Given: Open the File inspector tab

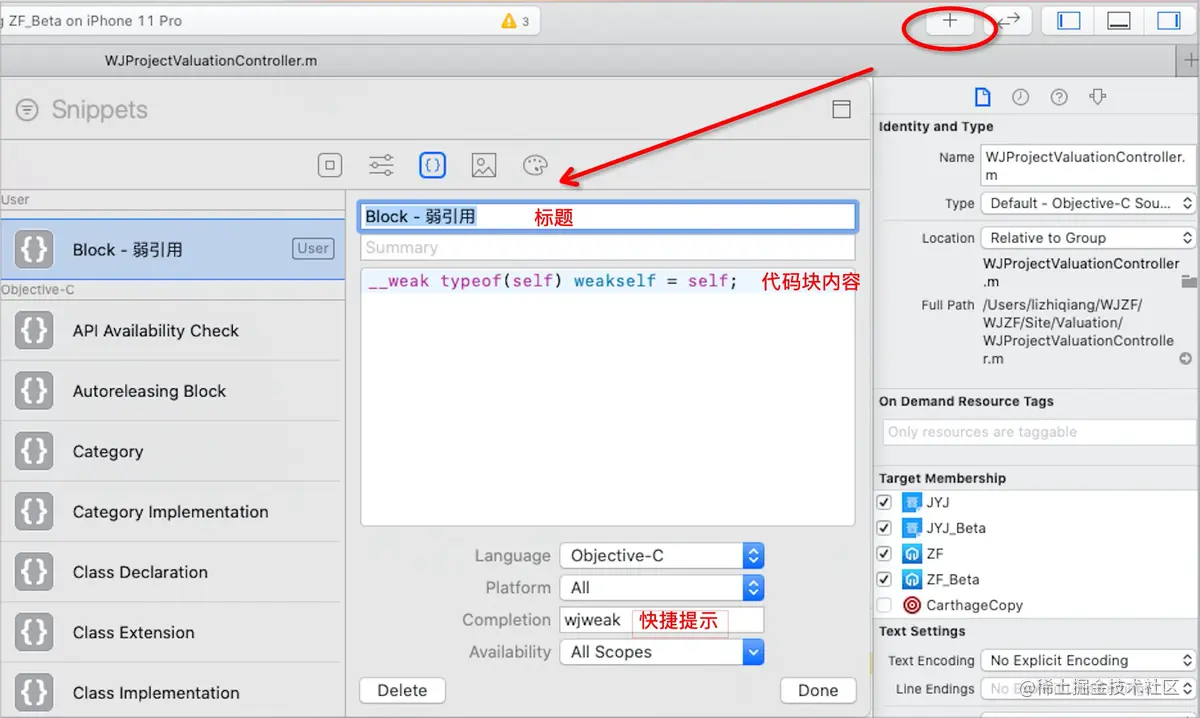Looking at the screenshot, I should tap(982, 97).
